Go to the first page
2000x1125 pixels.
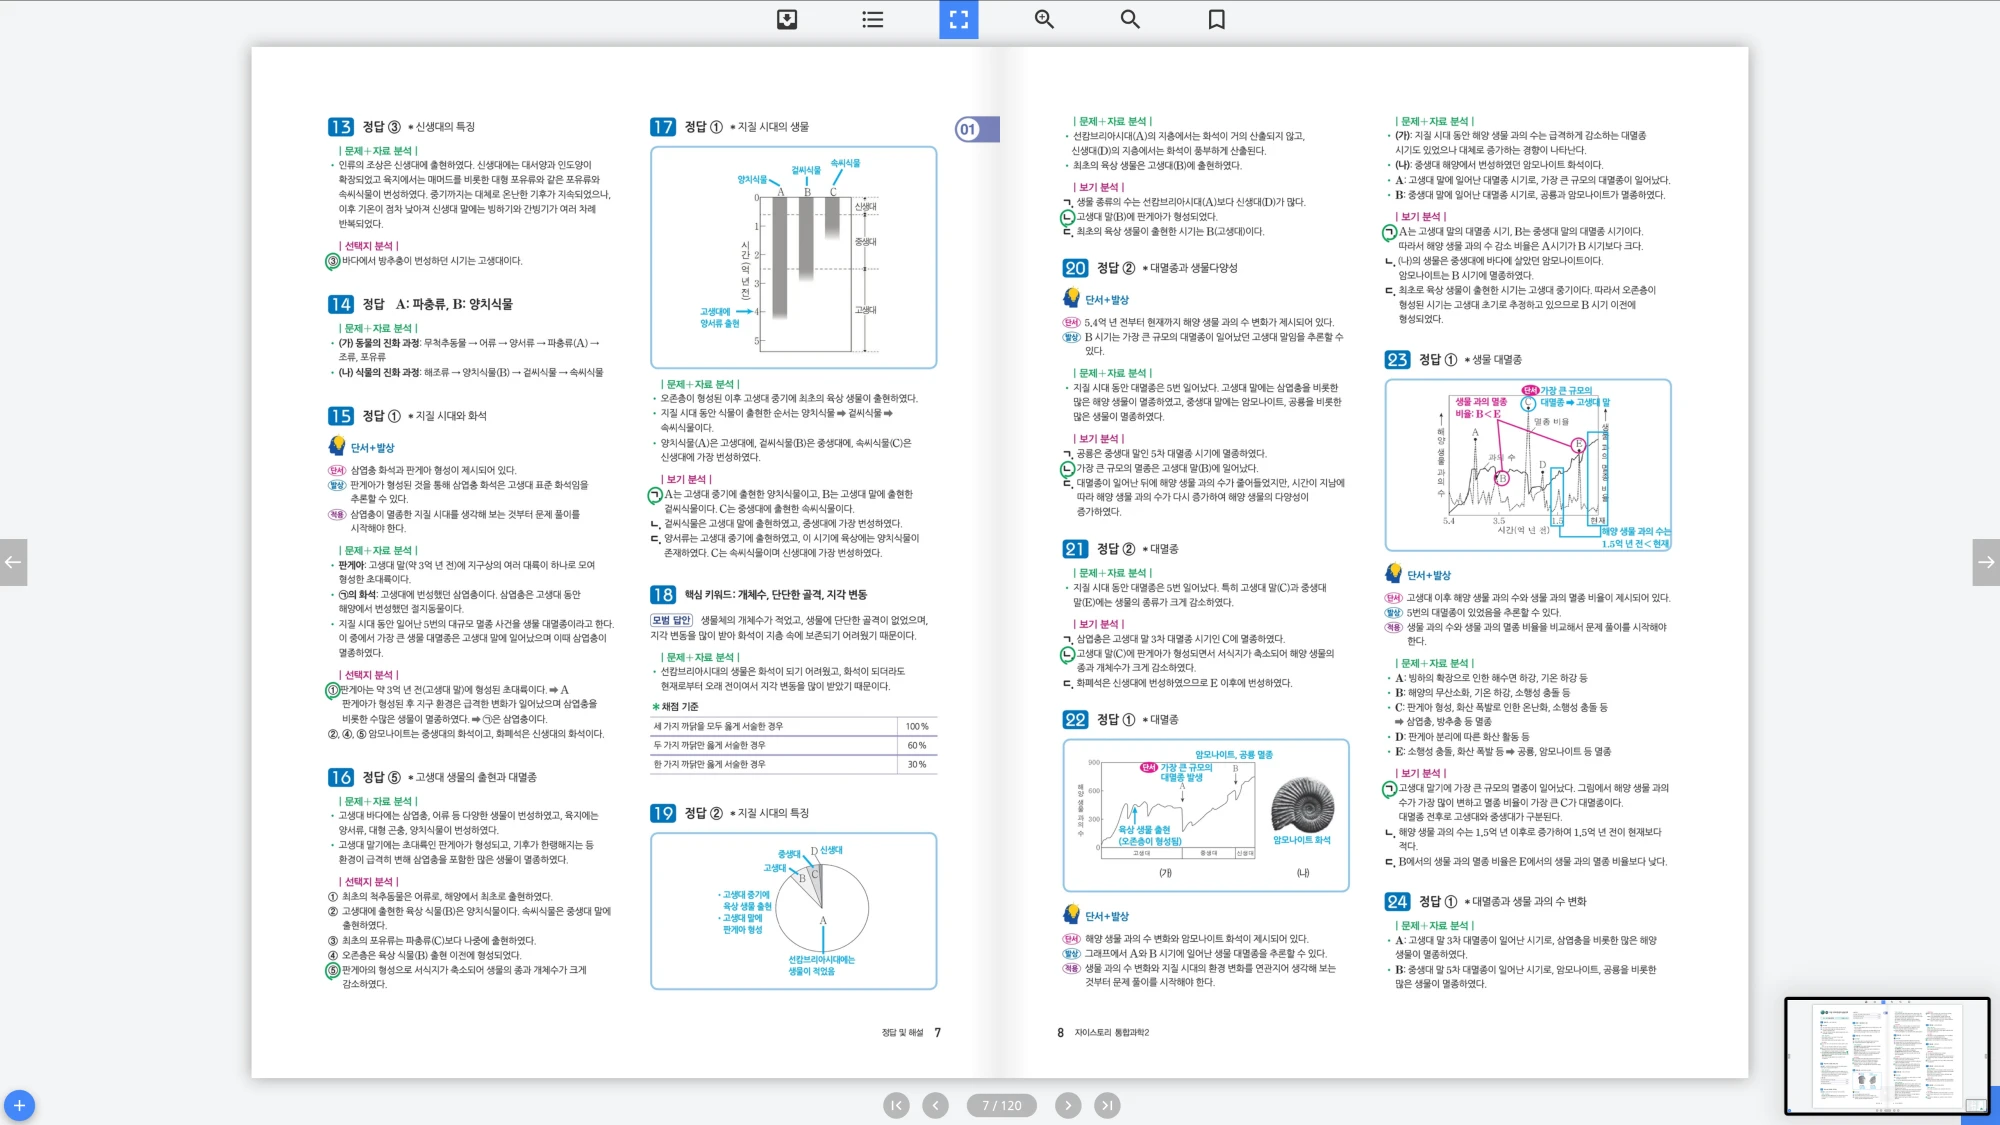click(x=896, y=1105)
